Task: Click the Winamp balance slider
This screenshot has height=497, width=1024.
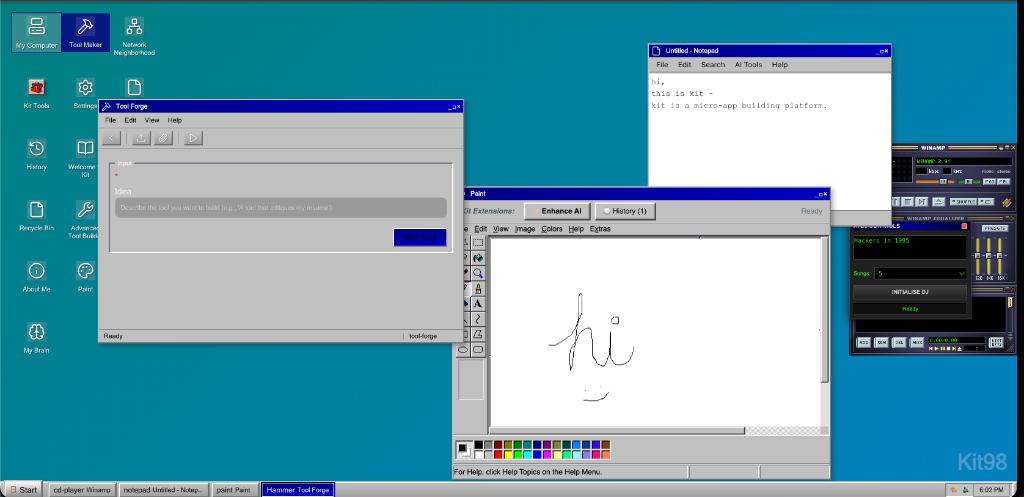Action: (x=968, y=182)
